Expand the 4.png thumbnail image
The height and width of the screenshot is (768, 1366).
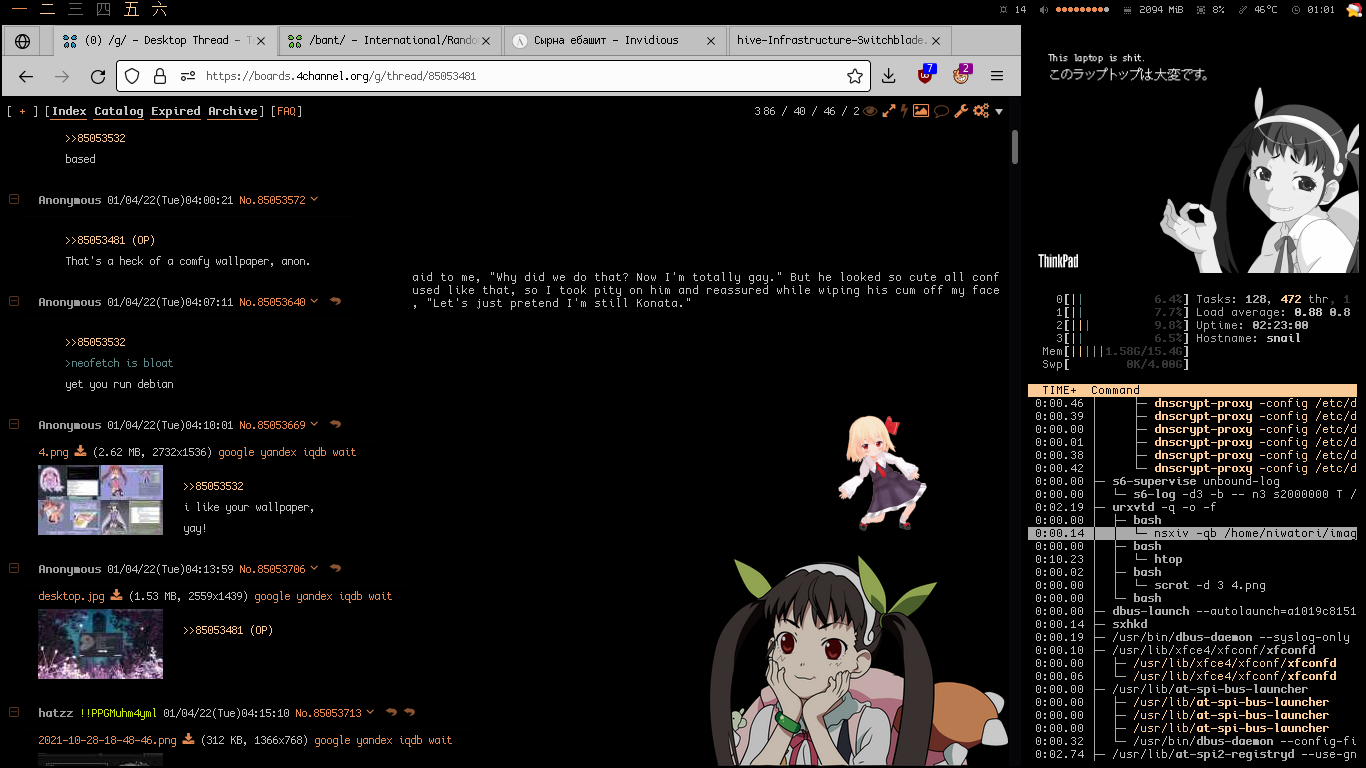point(100,500)
